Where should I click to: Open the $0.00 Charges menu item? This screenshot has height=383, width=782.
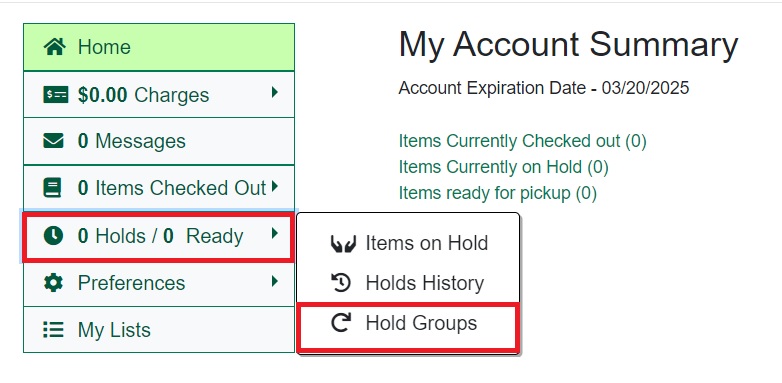[x=159, y=94]
